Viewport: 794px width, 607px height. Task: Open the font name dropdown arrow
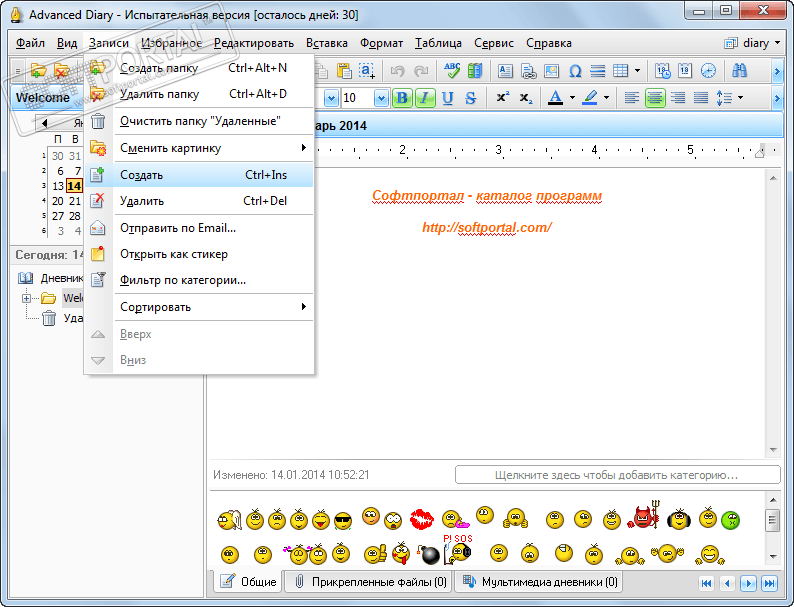point(331,98)
